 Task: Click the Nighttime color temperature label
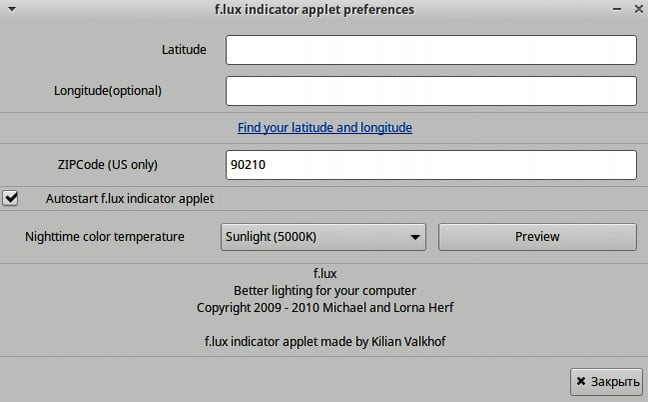[x=105, y=237]
